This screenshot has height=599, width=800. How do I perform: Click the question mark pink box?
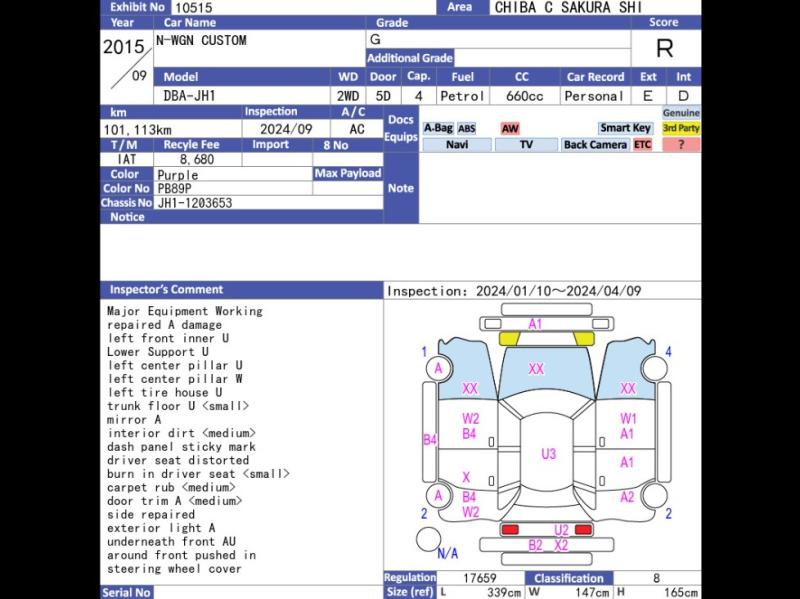[x=681, y=145]
